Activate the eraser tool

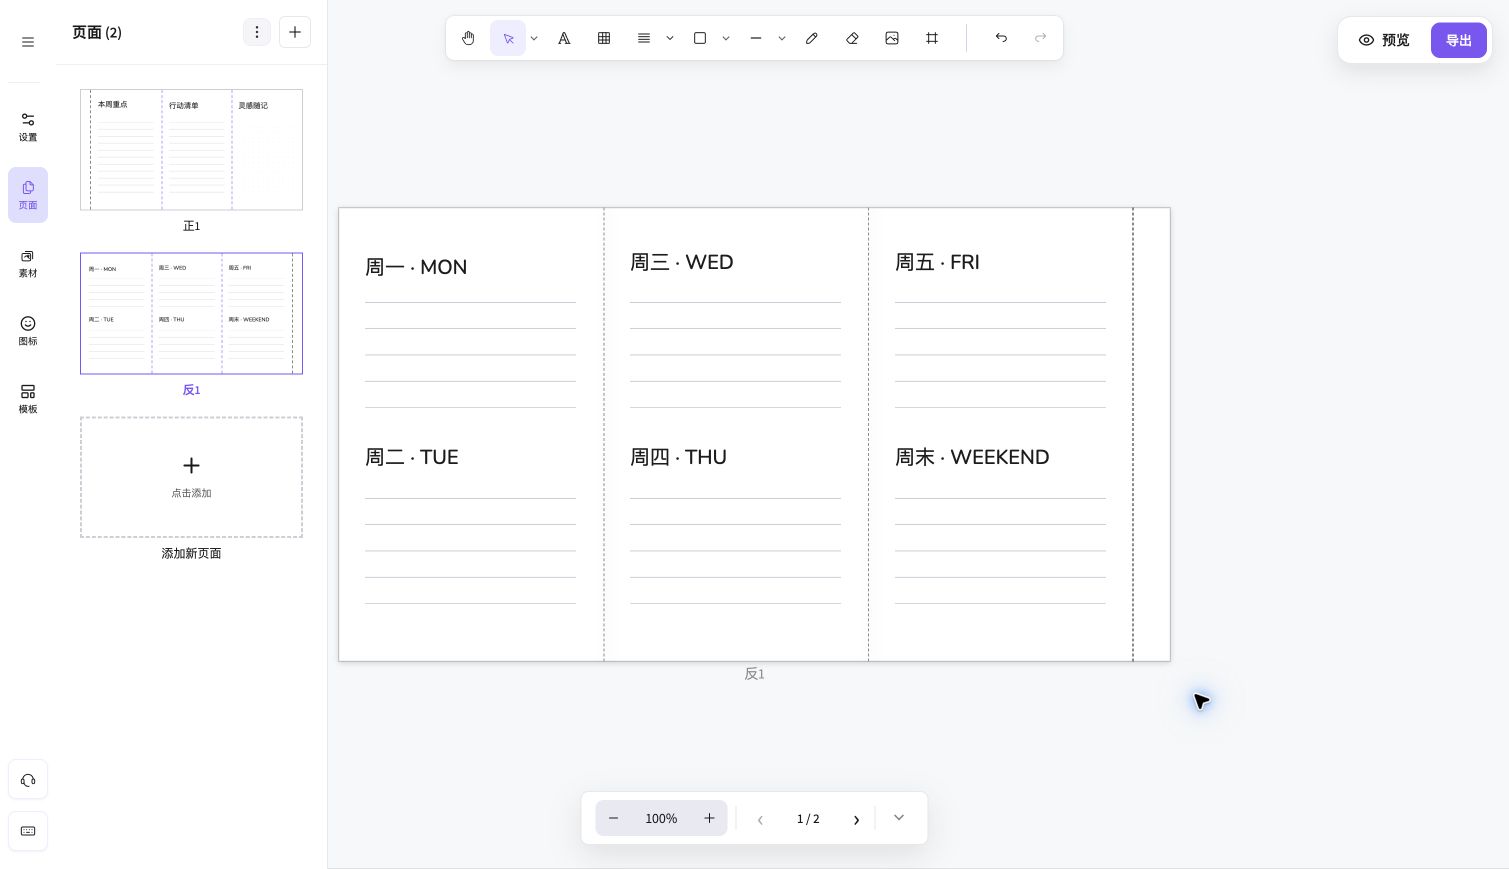click(x=852, y=38)
